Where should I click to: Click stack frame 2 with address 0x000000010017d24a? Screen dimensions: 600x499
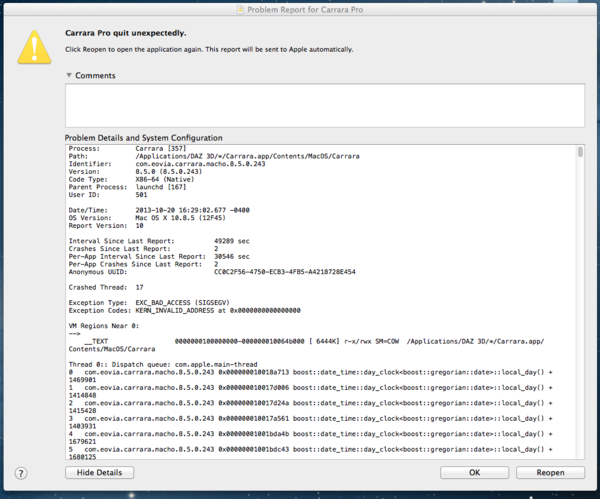tap(310, 403)
